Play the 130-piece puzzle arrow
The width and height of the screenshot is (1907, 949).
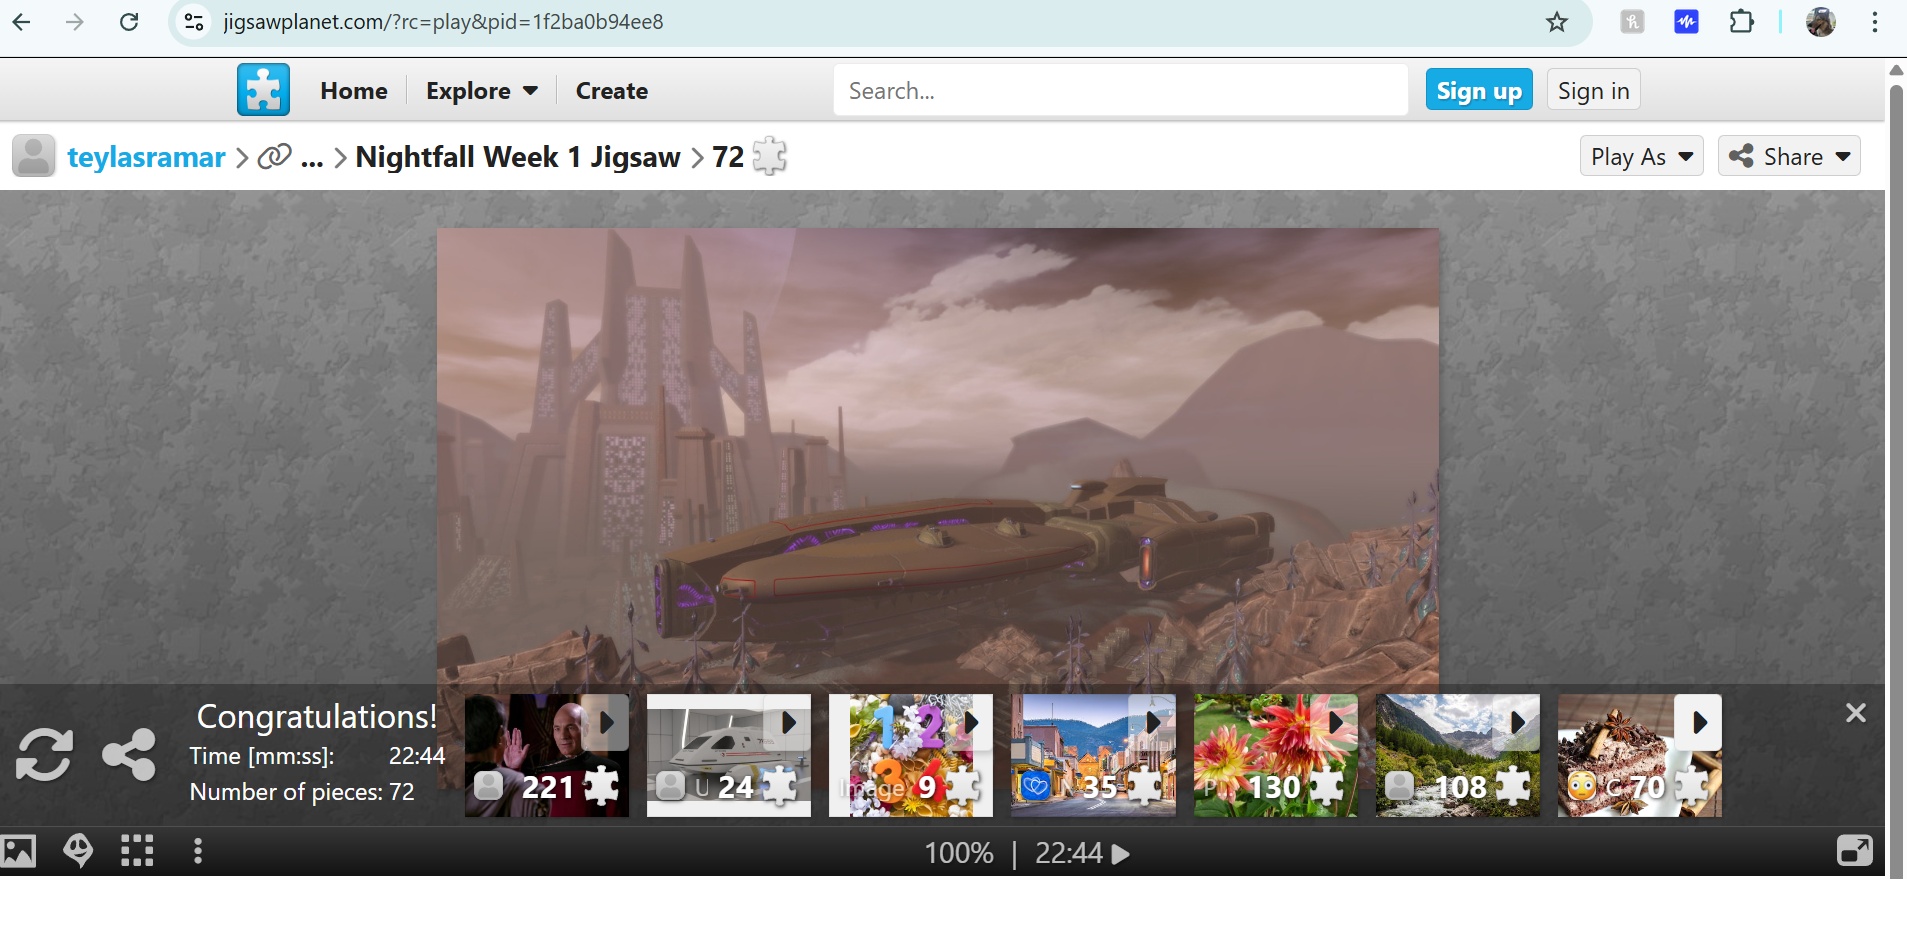1335,723
